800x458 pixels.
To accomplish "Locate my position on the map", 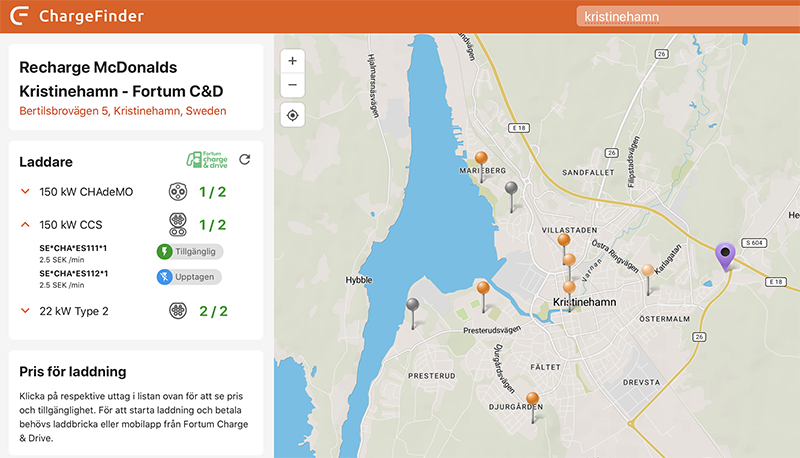I will (292, 115).
